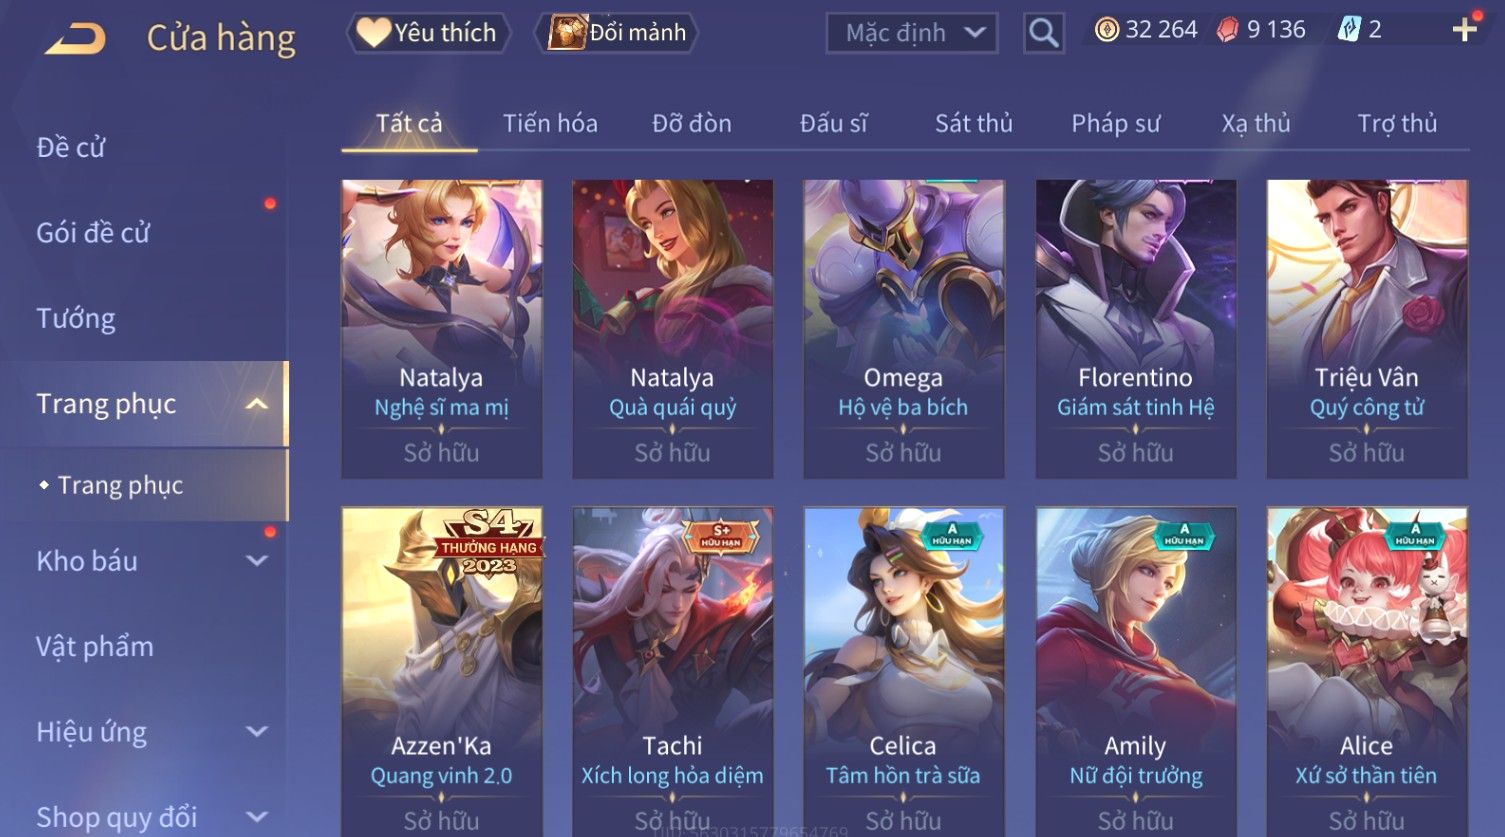Select the Sát thủ tab
The image size is (1505, 837).
coord(974,124)
